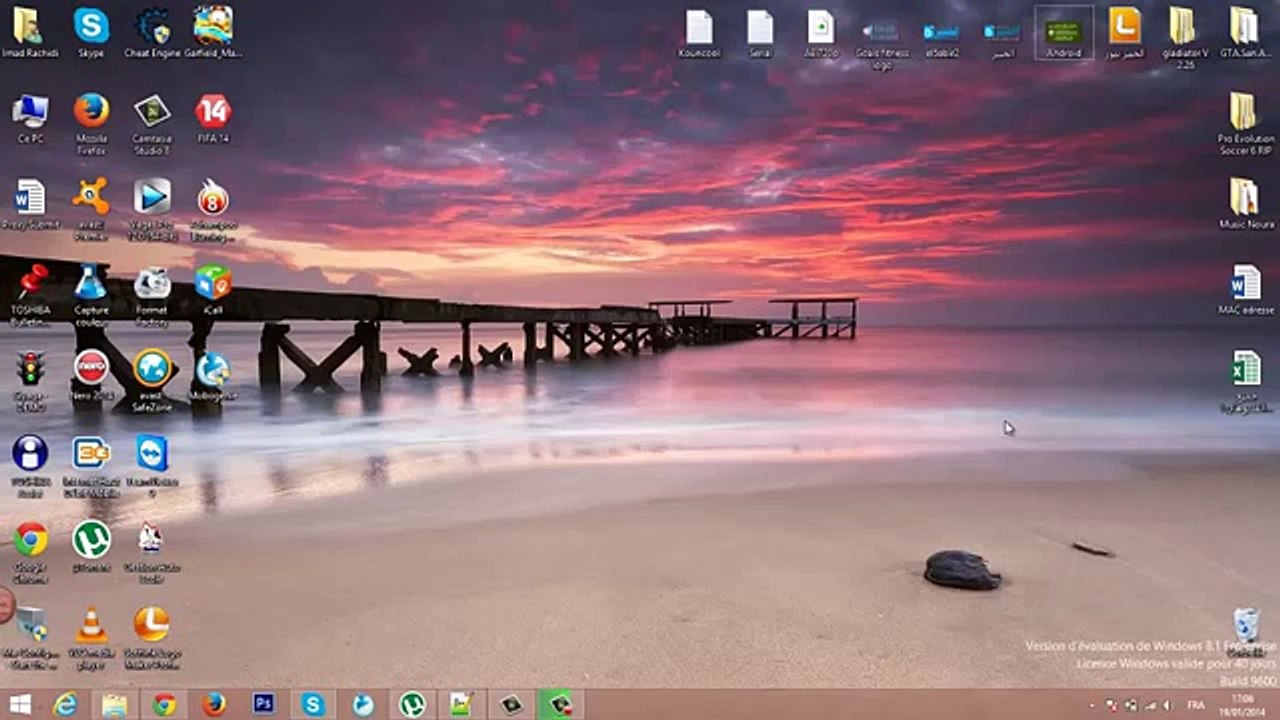Show hidden system tray icons
The height and width of the screenshot is (720, 1280).
tap(1092, 706)
